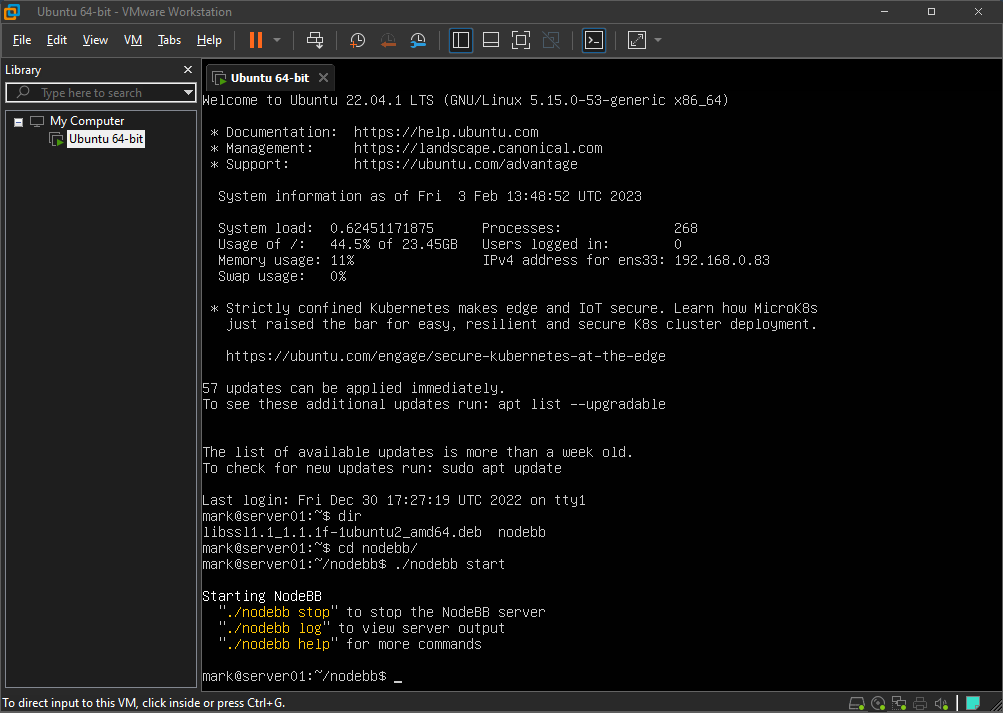Open the VM menu
This screenshot has height=713, width=1003.
click(132, 40)
